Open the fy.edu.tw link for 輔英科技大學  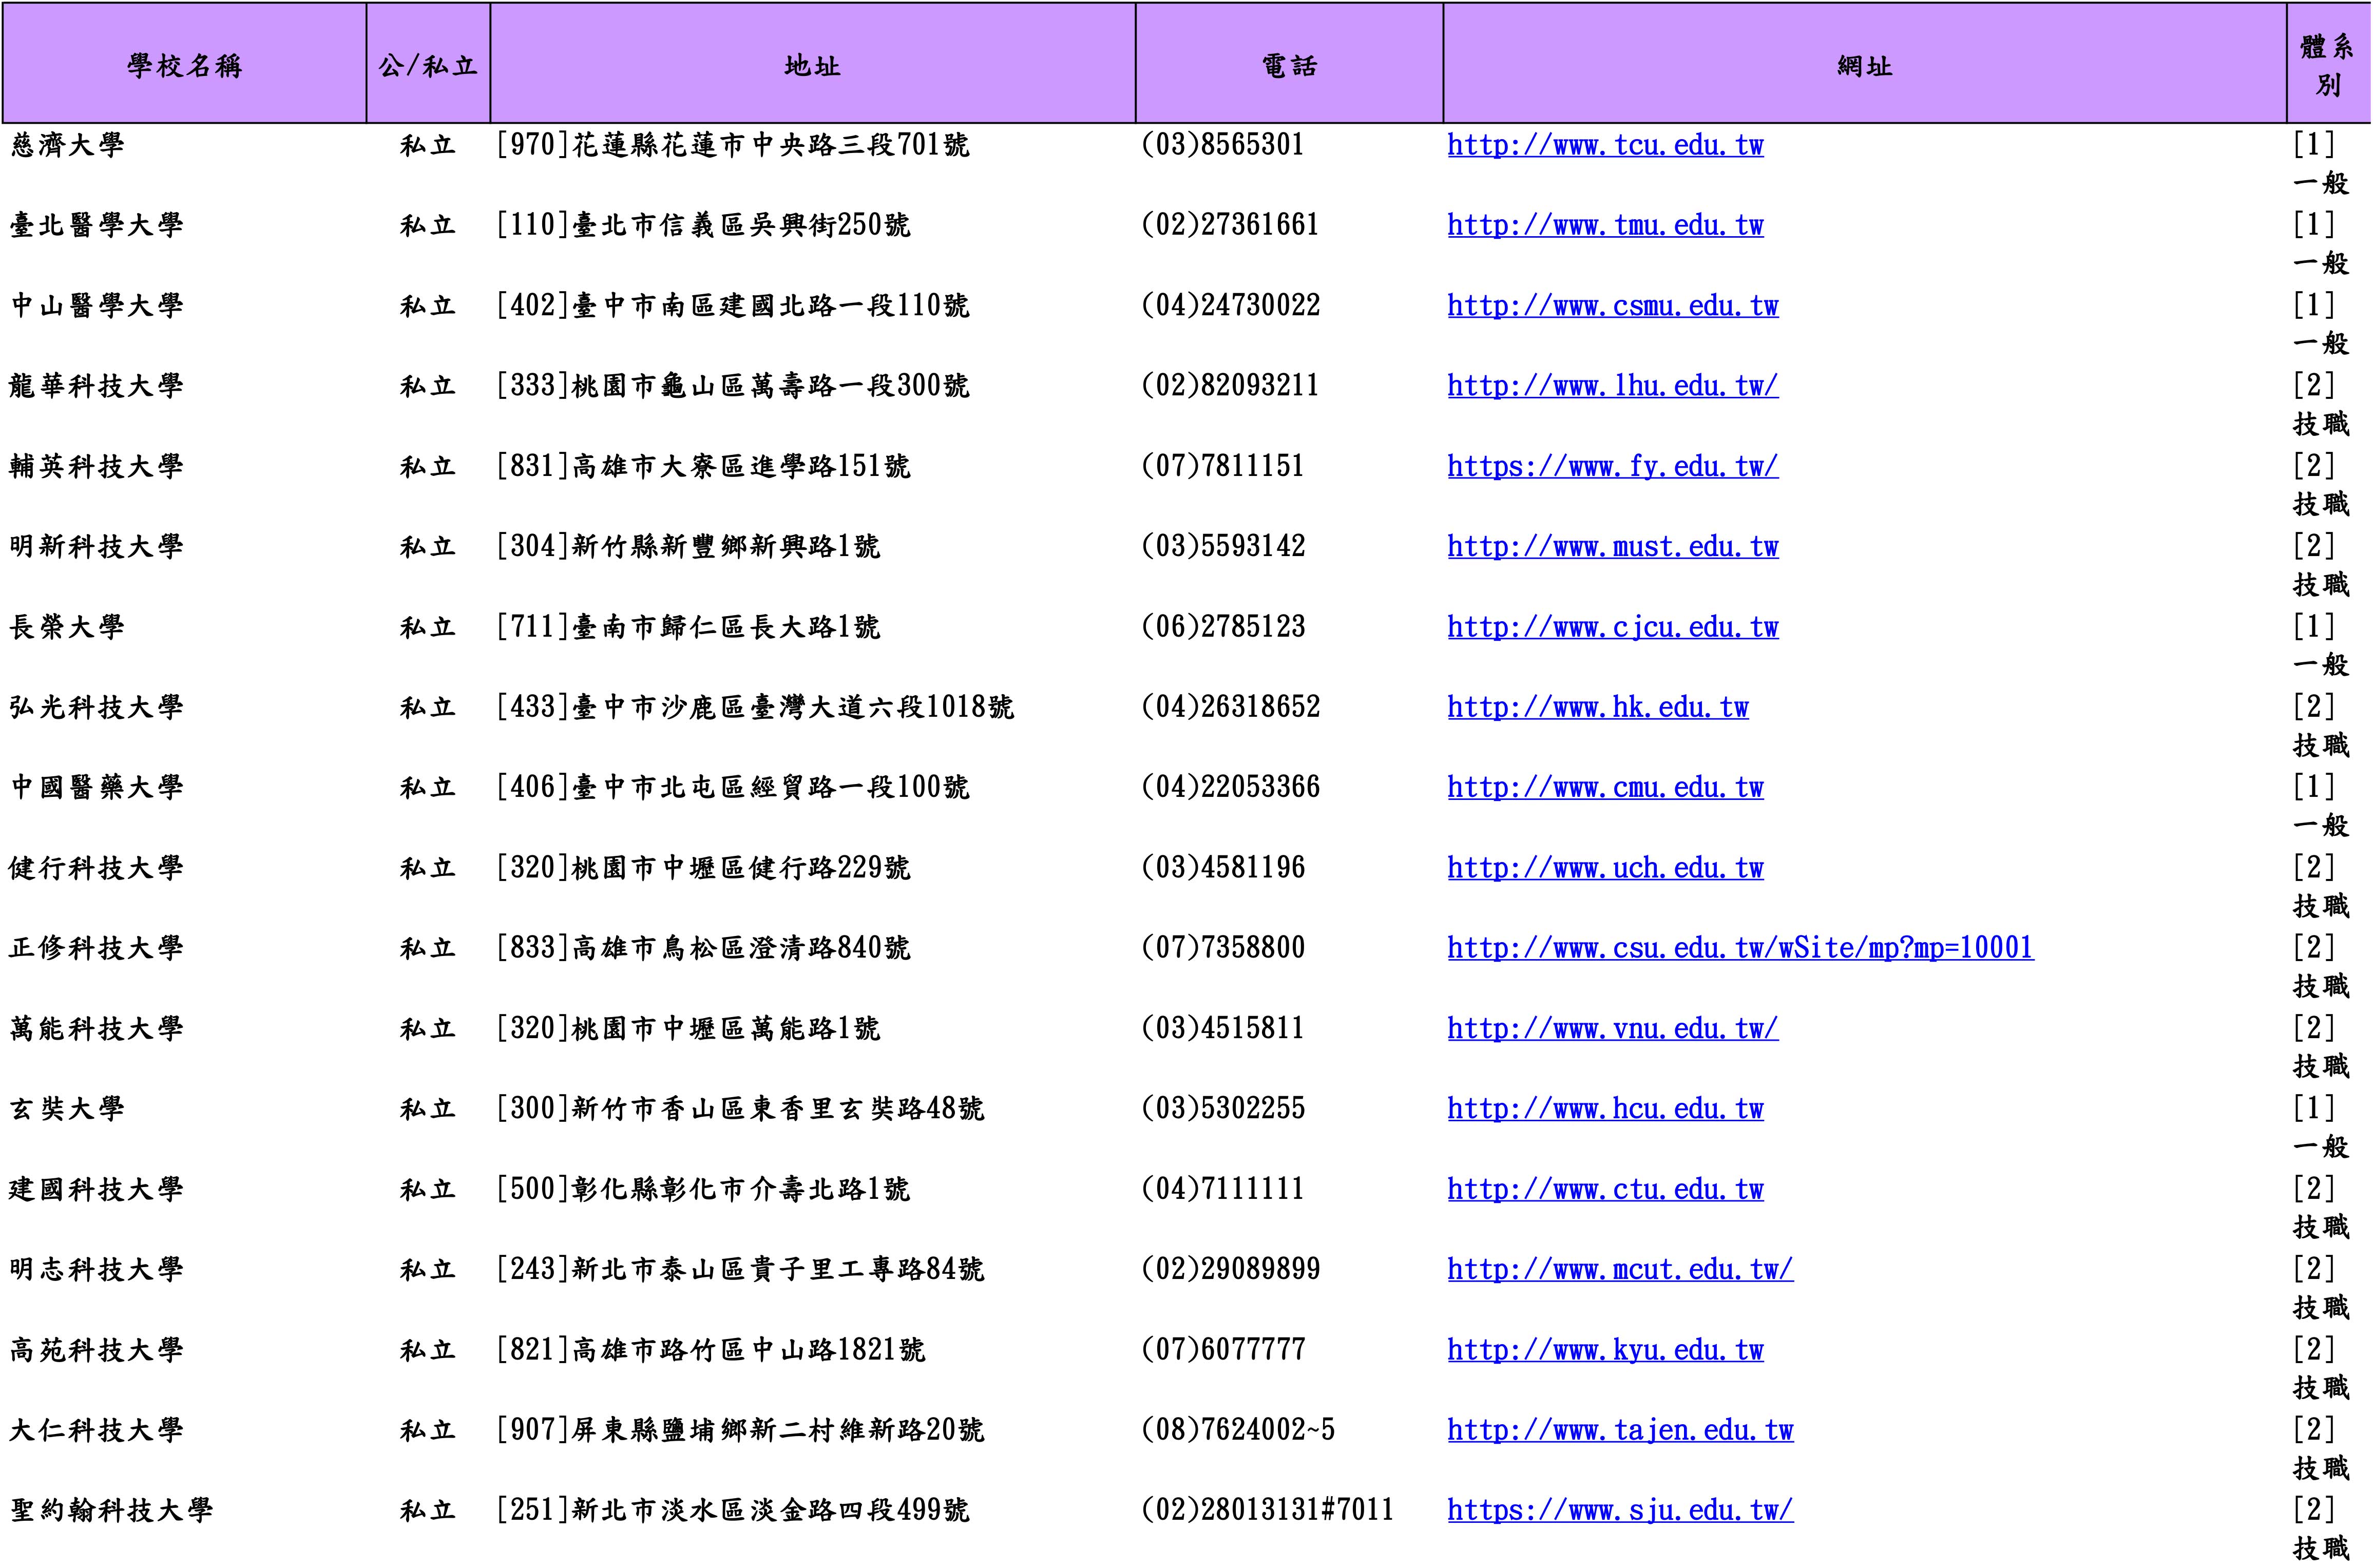click(1612, 467)
